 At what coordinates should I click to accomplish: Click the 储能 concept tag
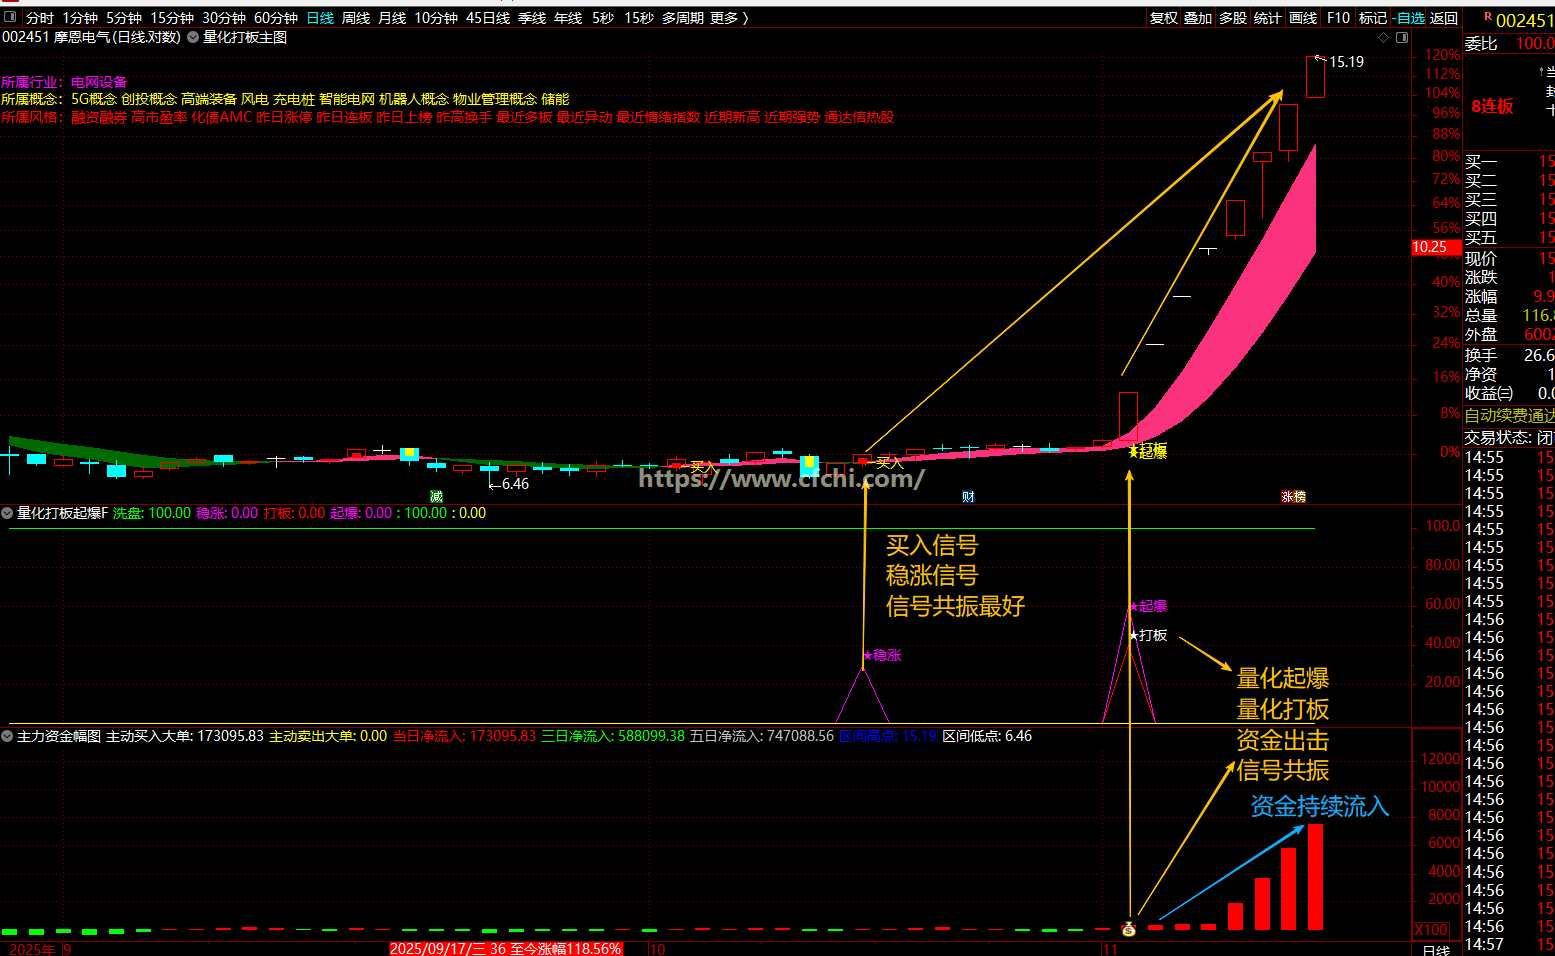[555, 99]
